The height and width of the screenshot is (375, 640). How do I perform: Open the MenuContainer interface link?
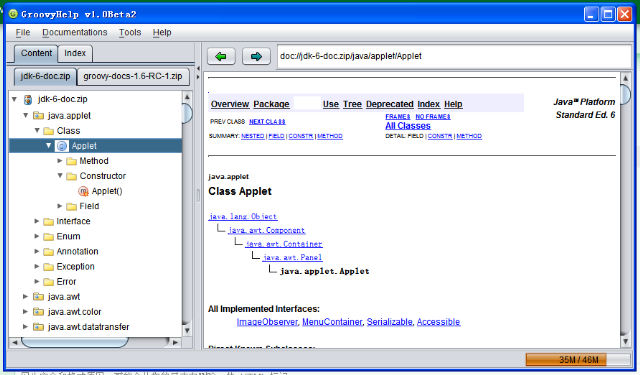[332, 322]
